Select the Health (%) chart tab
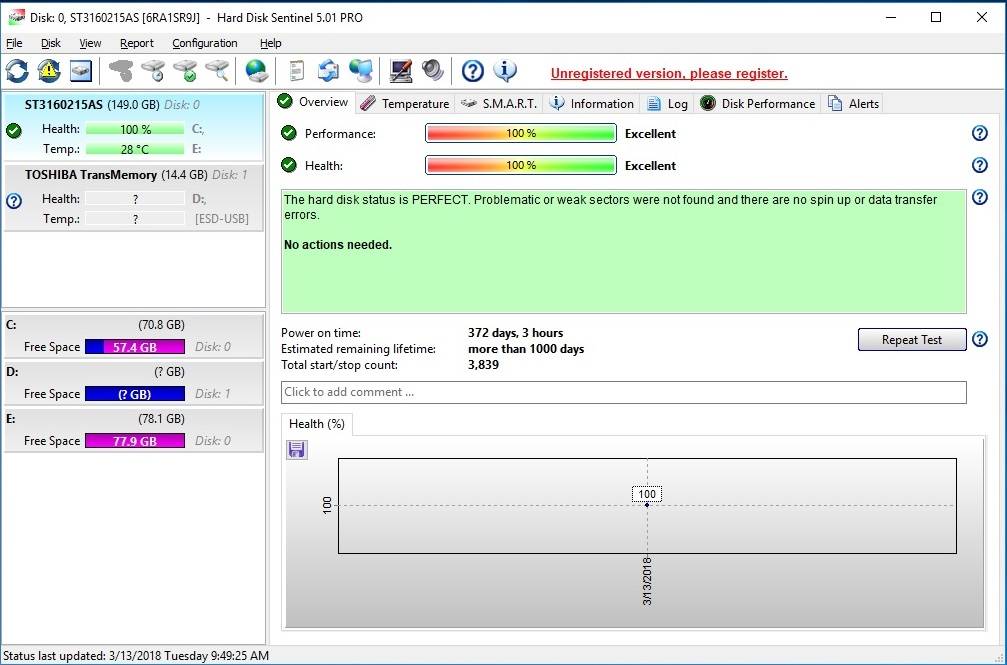The width and height of the screenshot is (1007, 665). tap(317, 424)
